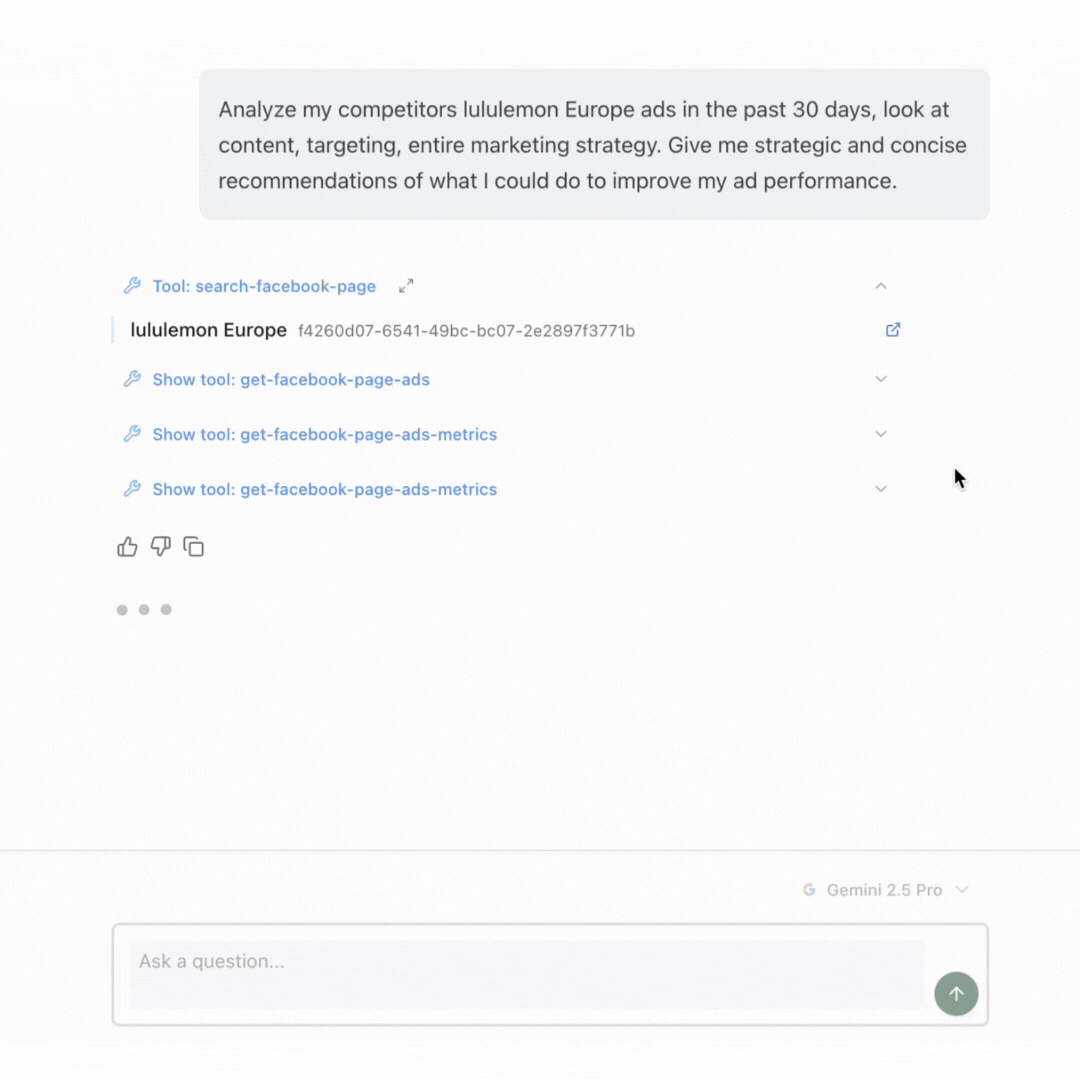Click the Tool: search-facebook-page label
1080x1080 pixels.
click(x=264, y=285)
